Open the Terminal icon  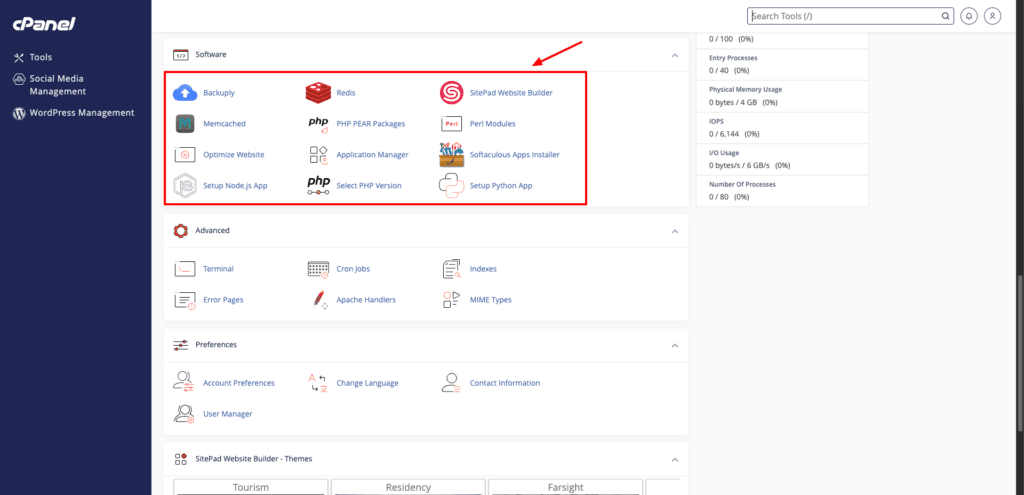[x=185, y=268]
